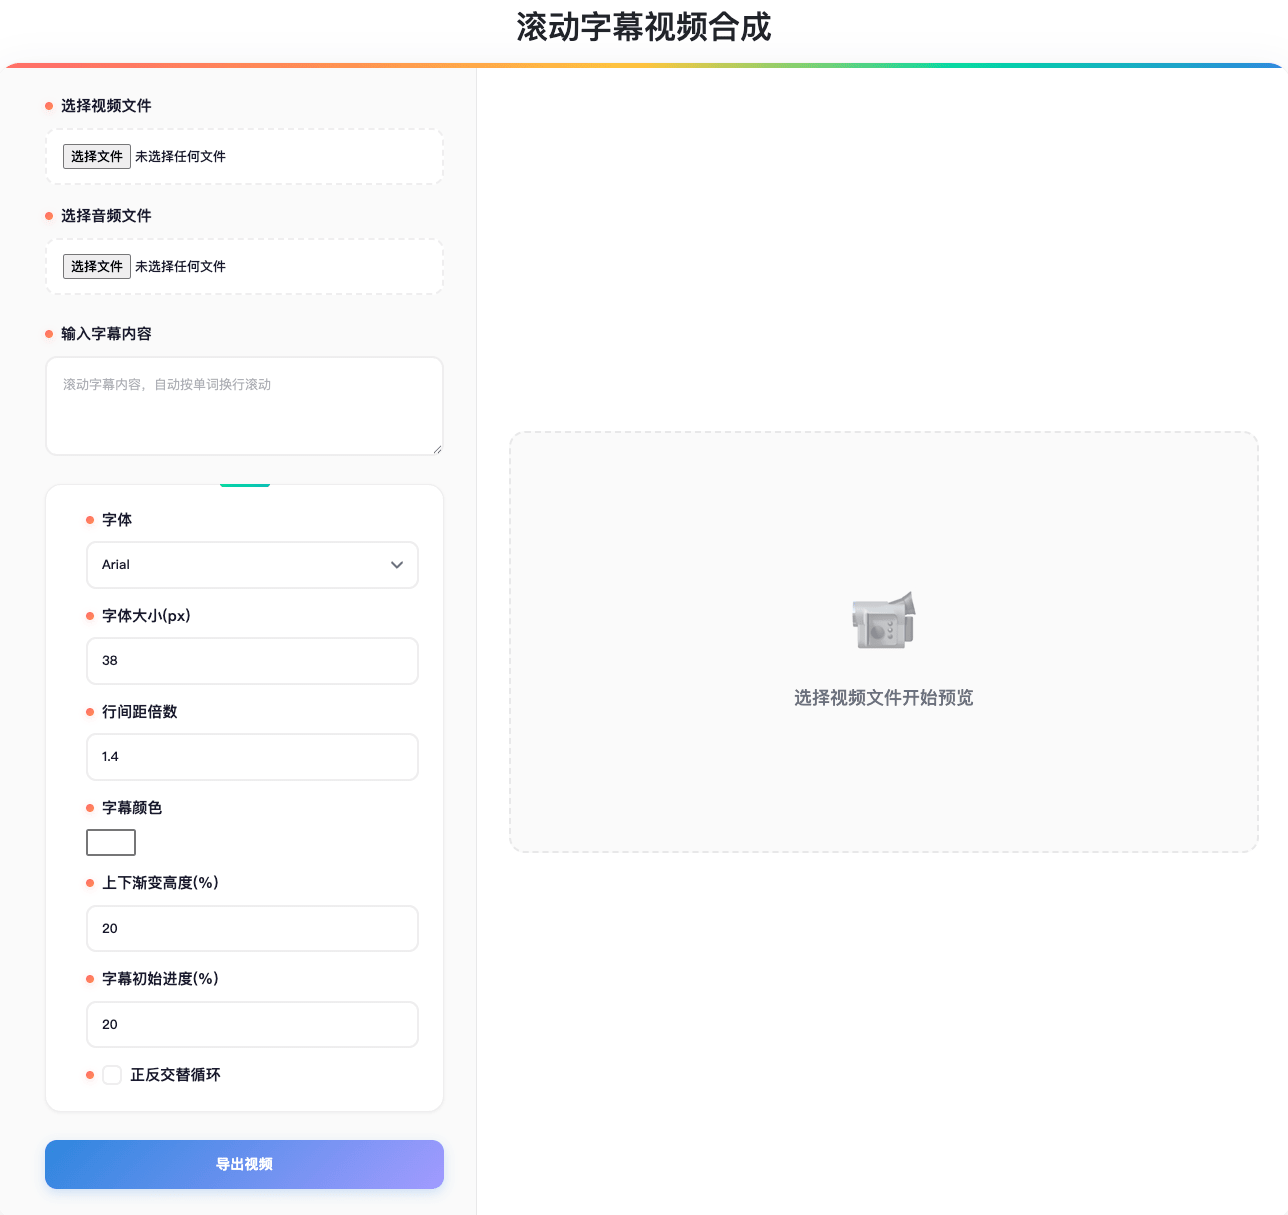Click the 滚动字幕视频合成 page title
1288x1215 pixels.
644,27
